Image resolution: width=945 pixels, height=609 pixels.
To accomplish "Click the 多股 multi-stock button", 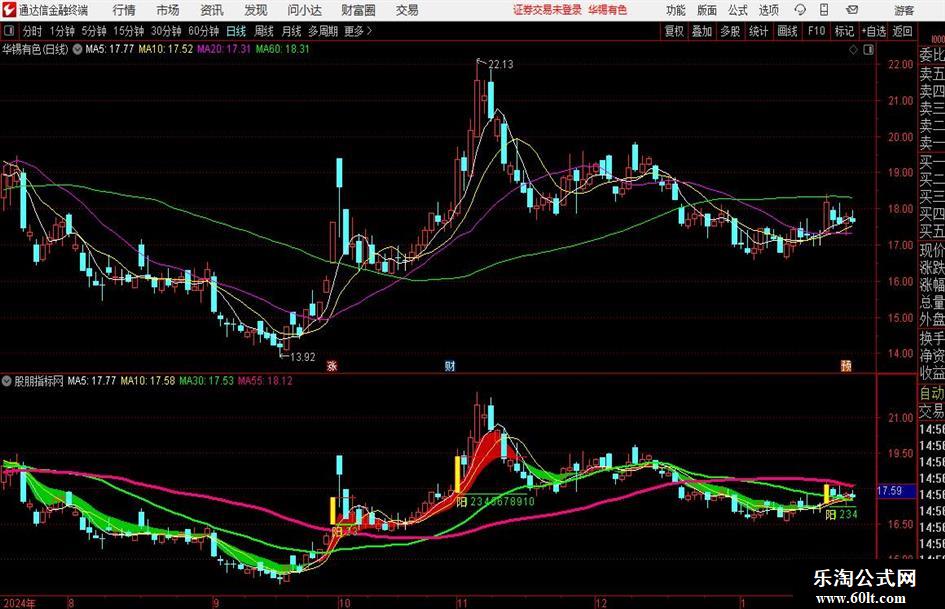I will 730,31.
